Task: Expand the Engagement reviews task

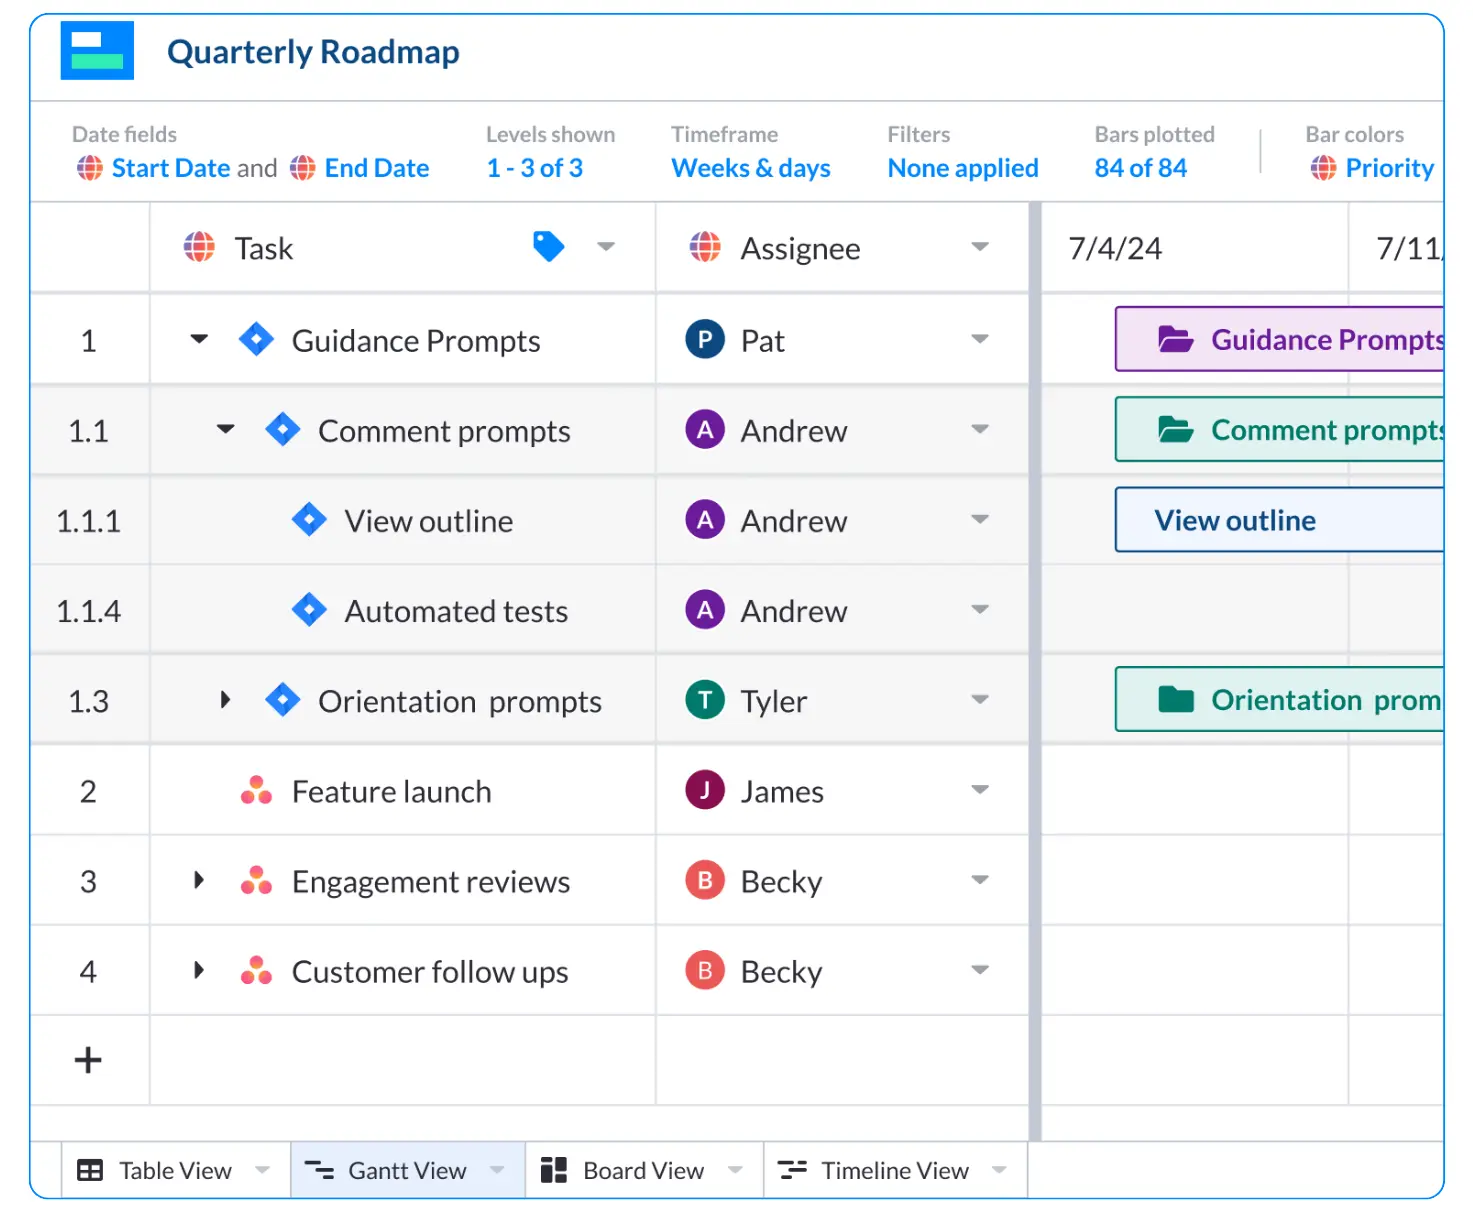Action: click(199, 881)
